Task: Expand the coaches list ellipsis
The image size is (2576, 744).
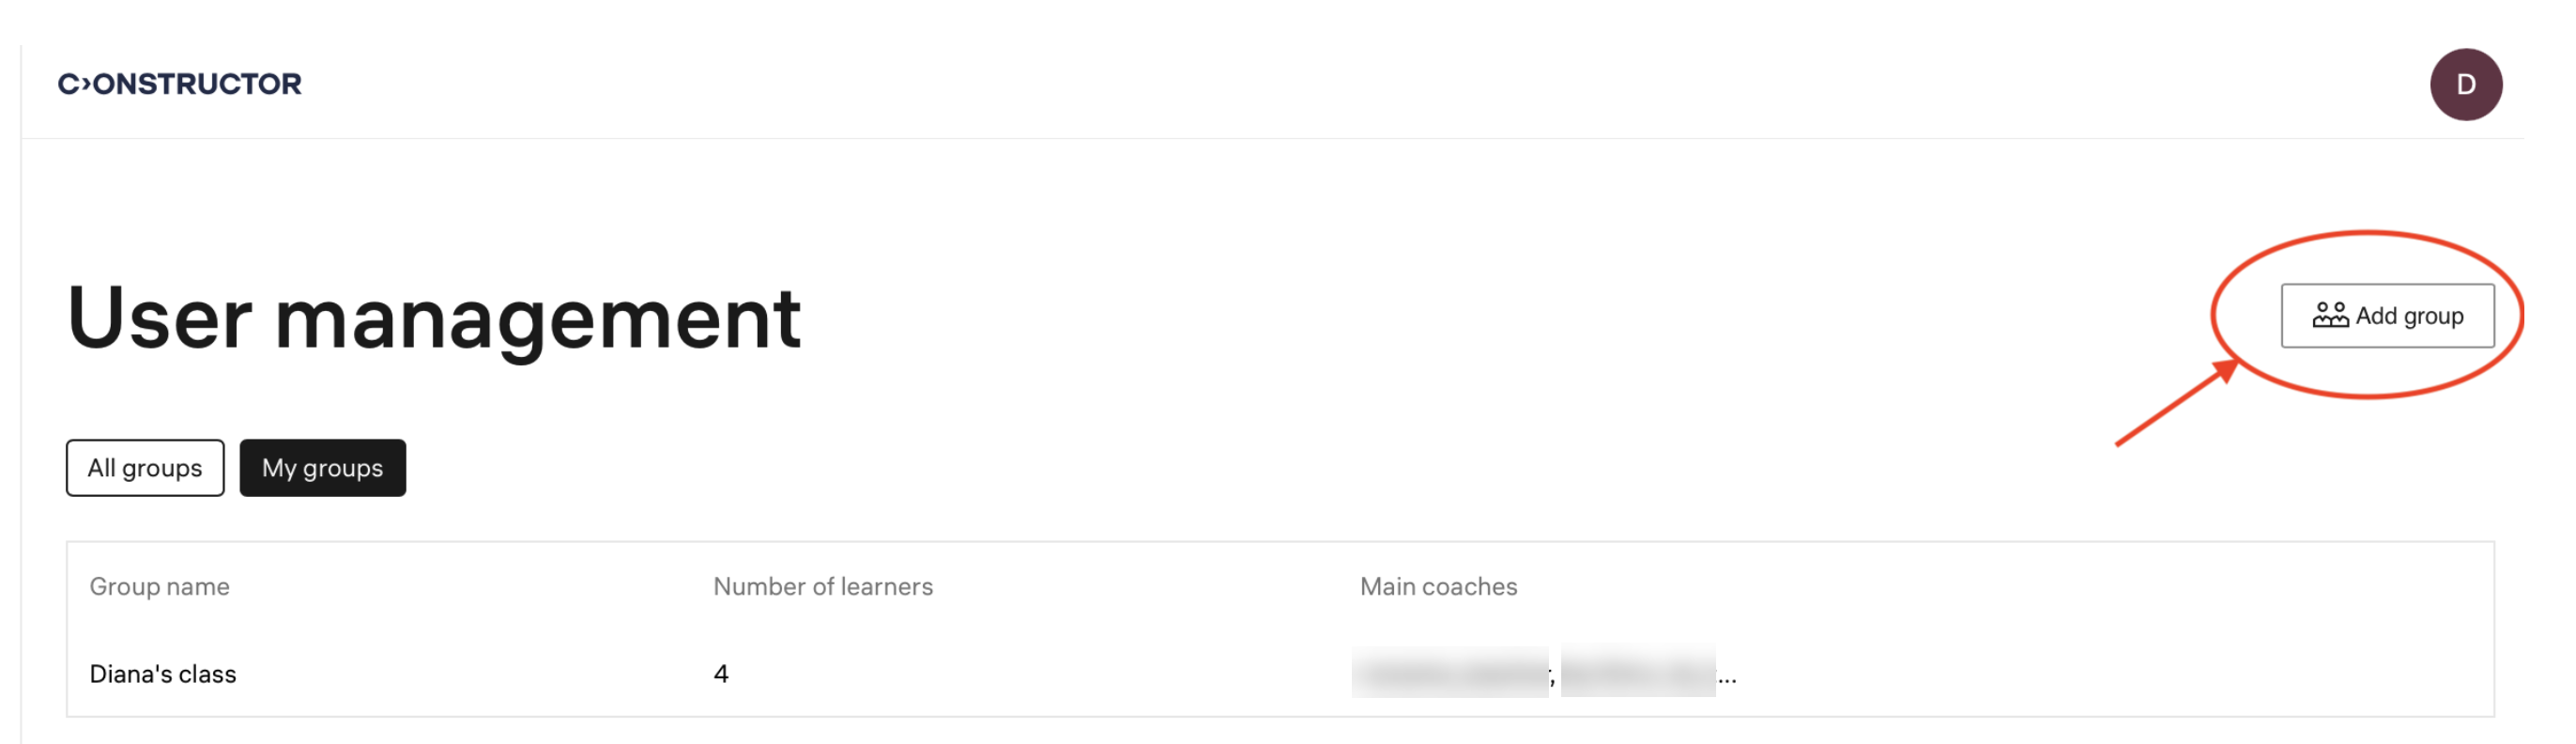Action: 1727,678
